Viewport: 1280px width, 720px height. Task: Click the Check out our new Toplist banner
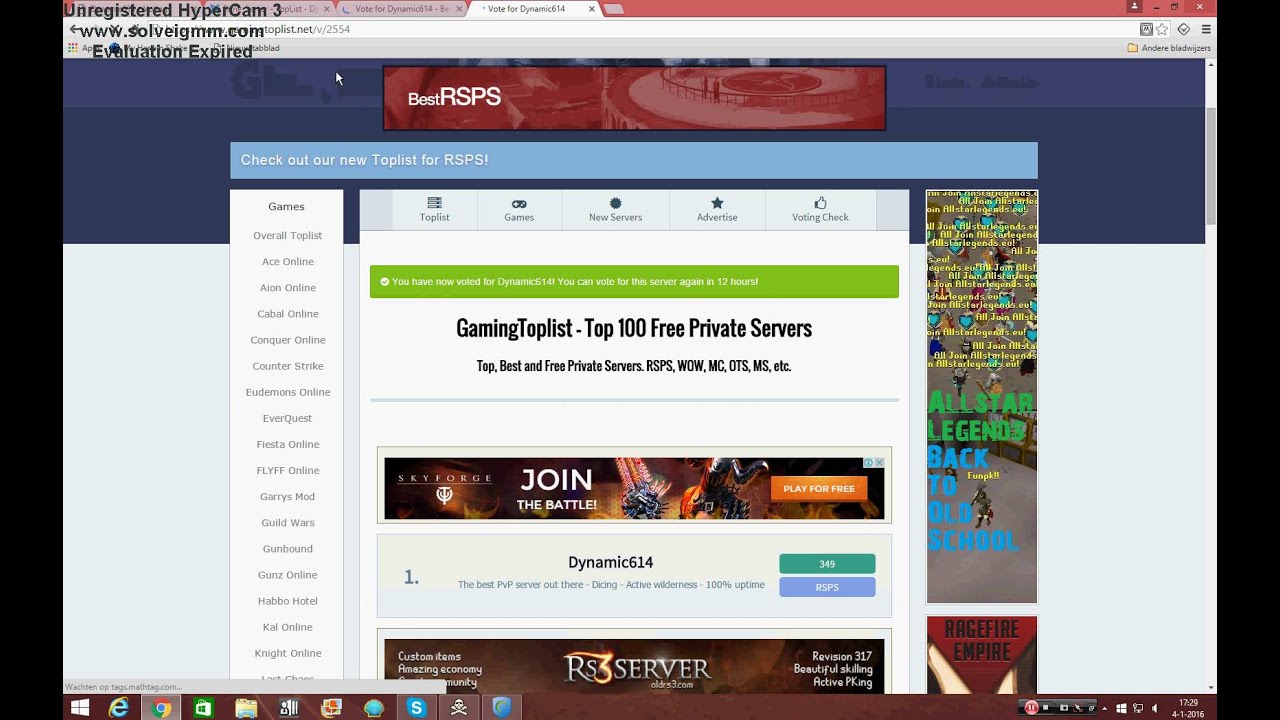pyautogui.click(x=633, y=160)
